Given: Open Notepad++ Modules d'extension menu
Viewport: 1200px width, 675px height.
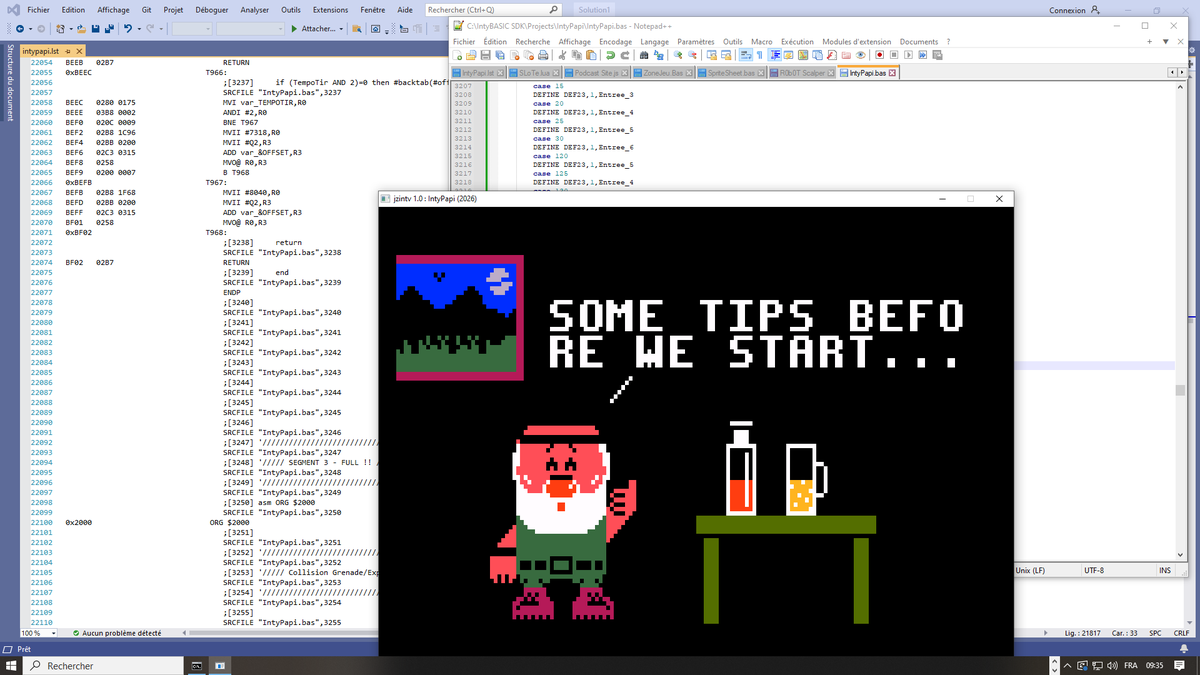Looking at the screenshot, I should coord(857,42).
